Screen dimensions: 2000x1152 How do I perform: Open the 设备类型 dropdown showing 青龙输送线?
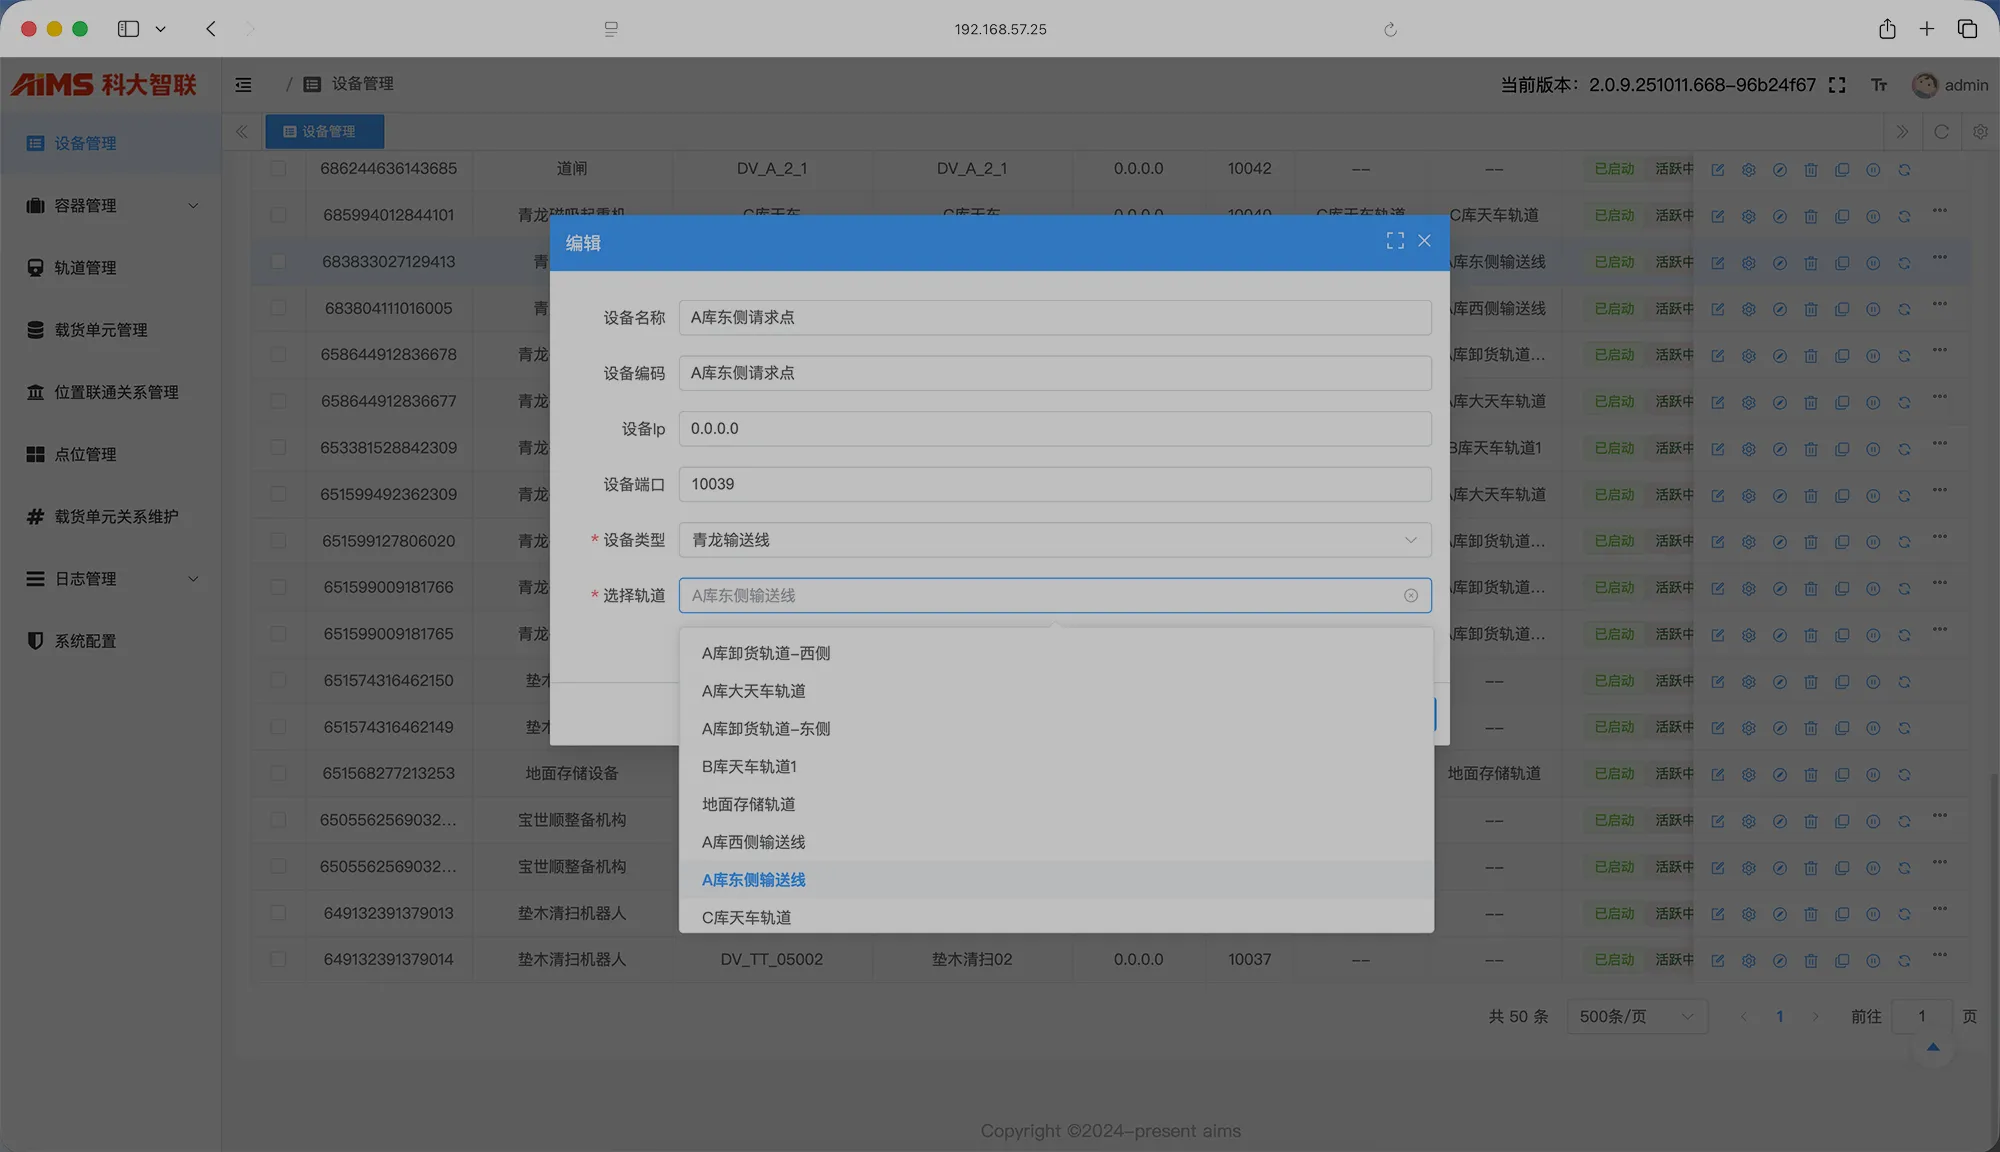[1055, 540]
